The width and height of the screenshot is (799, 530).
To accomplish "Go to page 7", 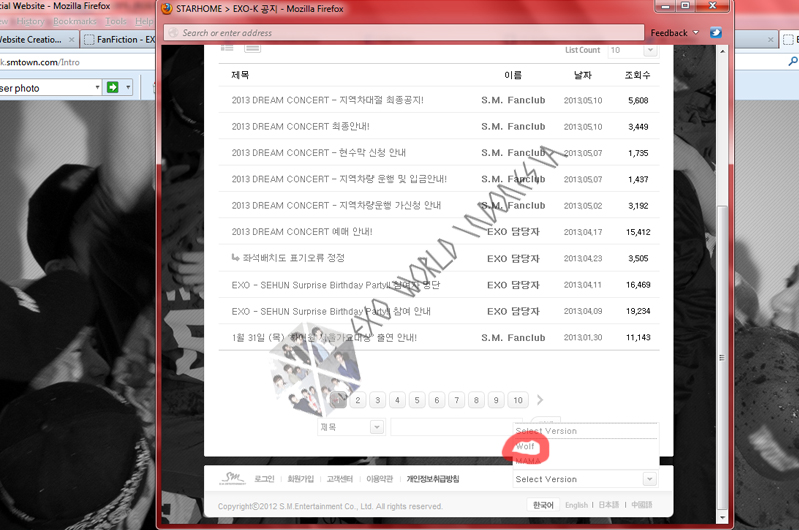I will (457, 400).
